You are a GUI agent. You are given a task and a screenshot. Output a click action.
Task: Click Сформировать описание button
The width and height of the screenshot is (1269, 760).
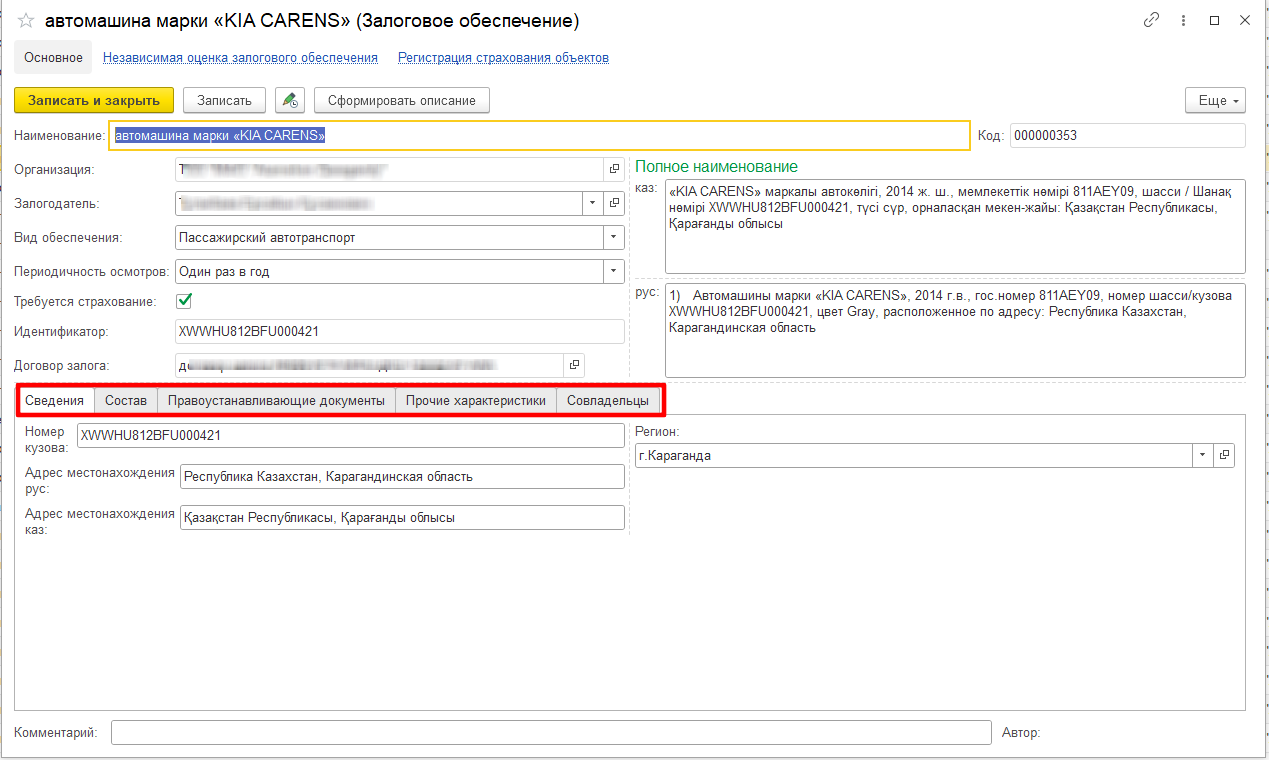(x=401, y=100)
